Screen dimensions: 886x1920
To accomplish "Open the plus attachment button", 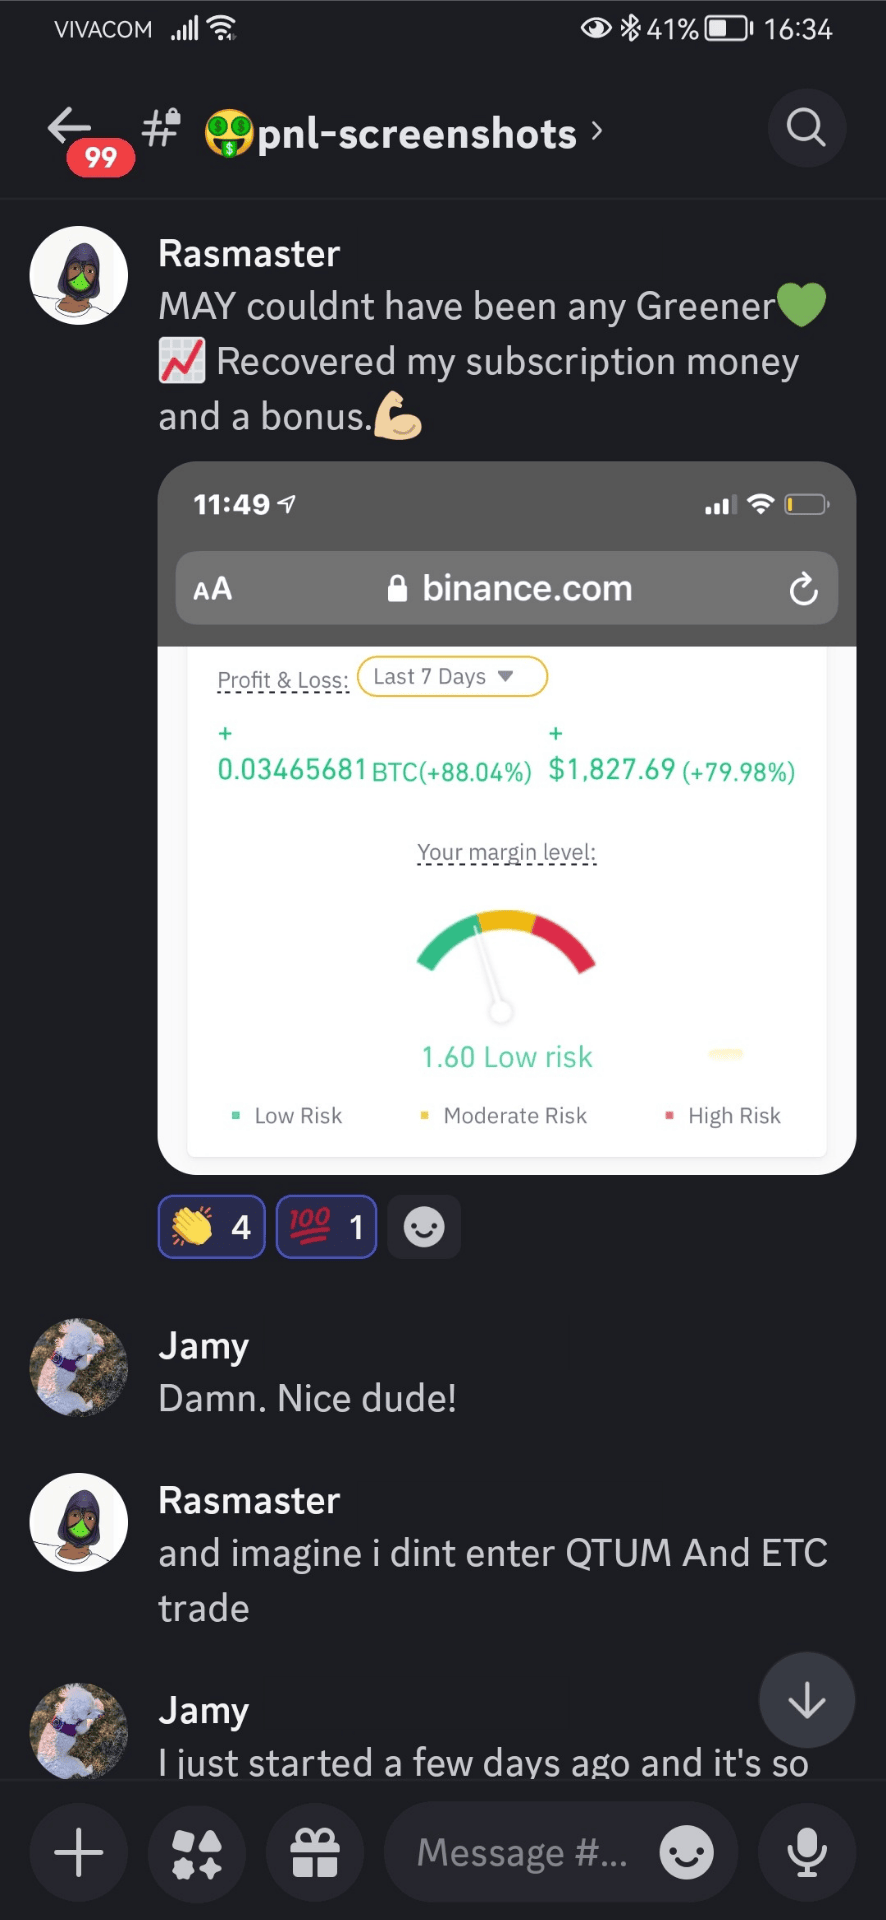I will pyautogui.click(x=79, y=1853).
